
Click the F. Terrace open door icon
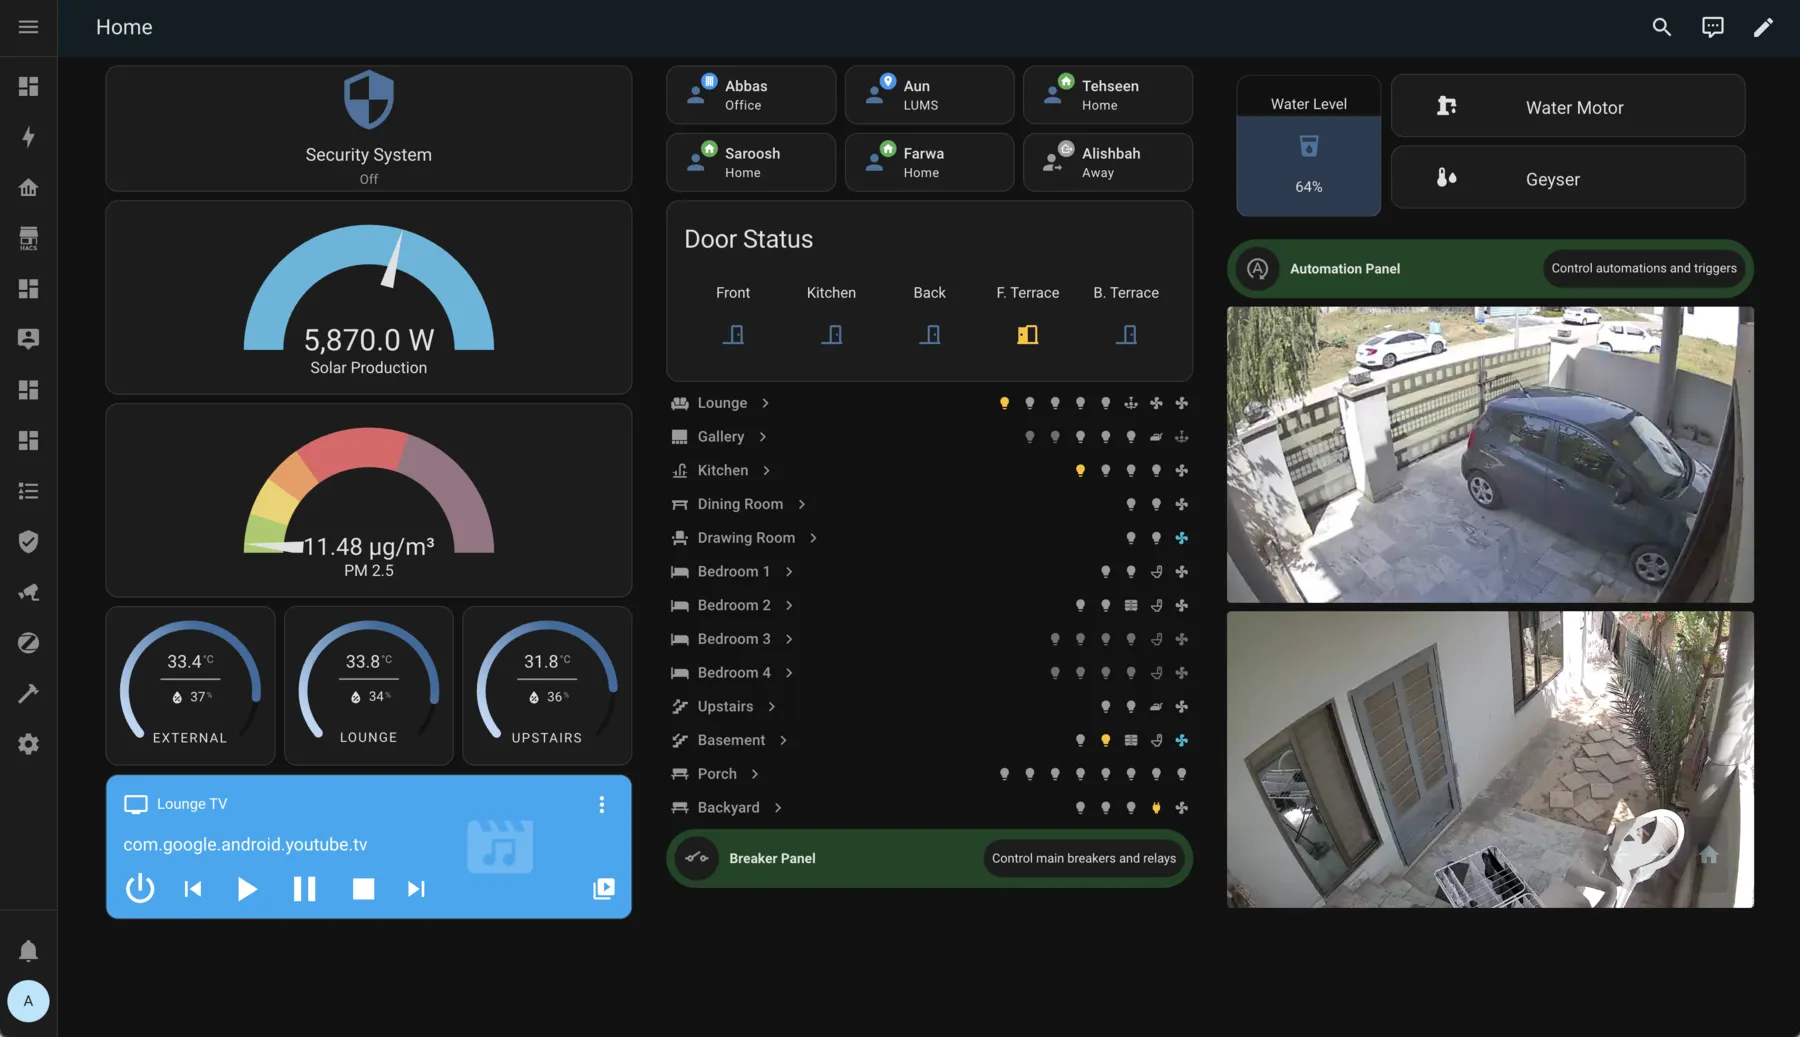[x=1027, y=334]
